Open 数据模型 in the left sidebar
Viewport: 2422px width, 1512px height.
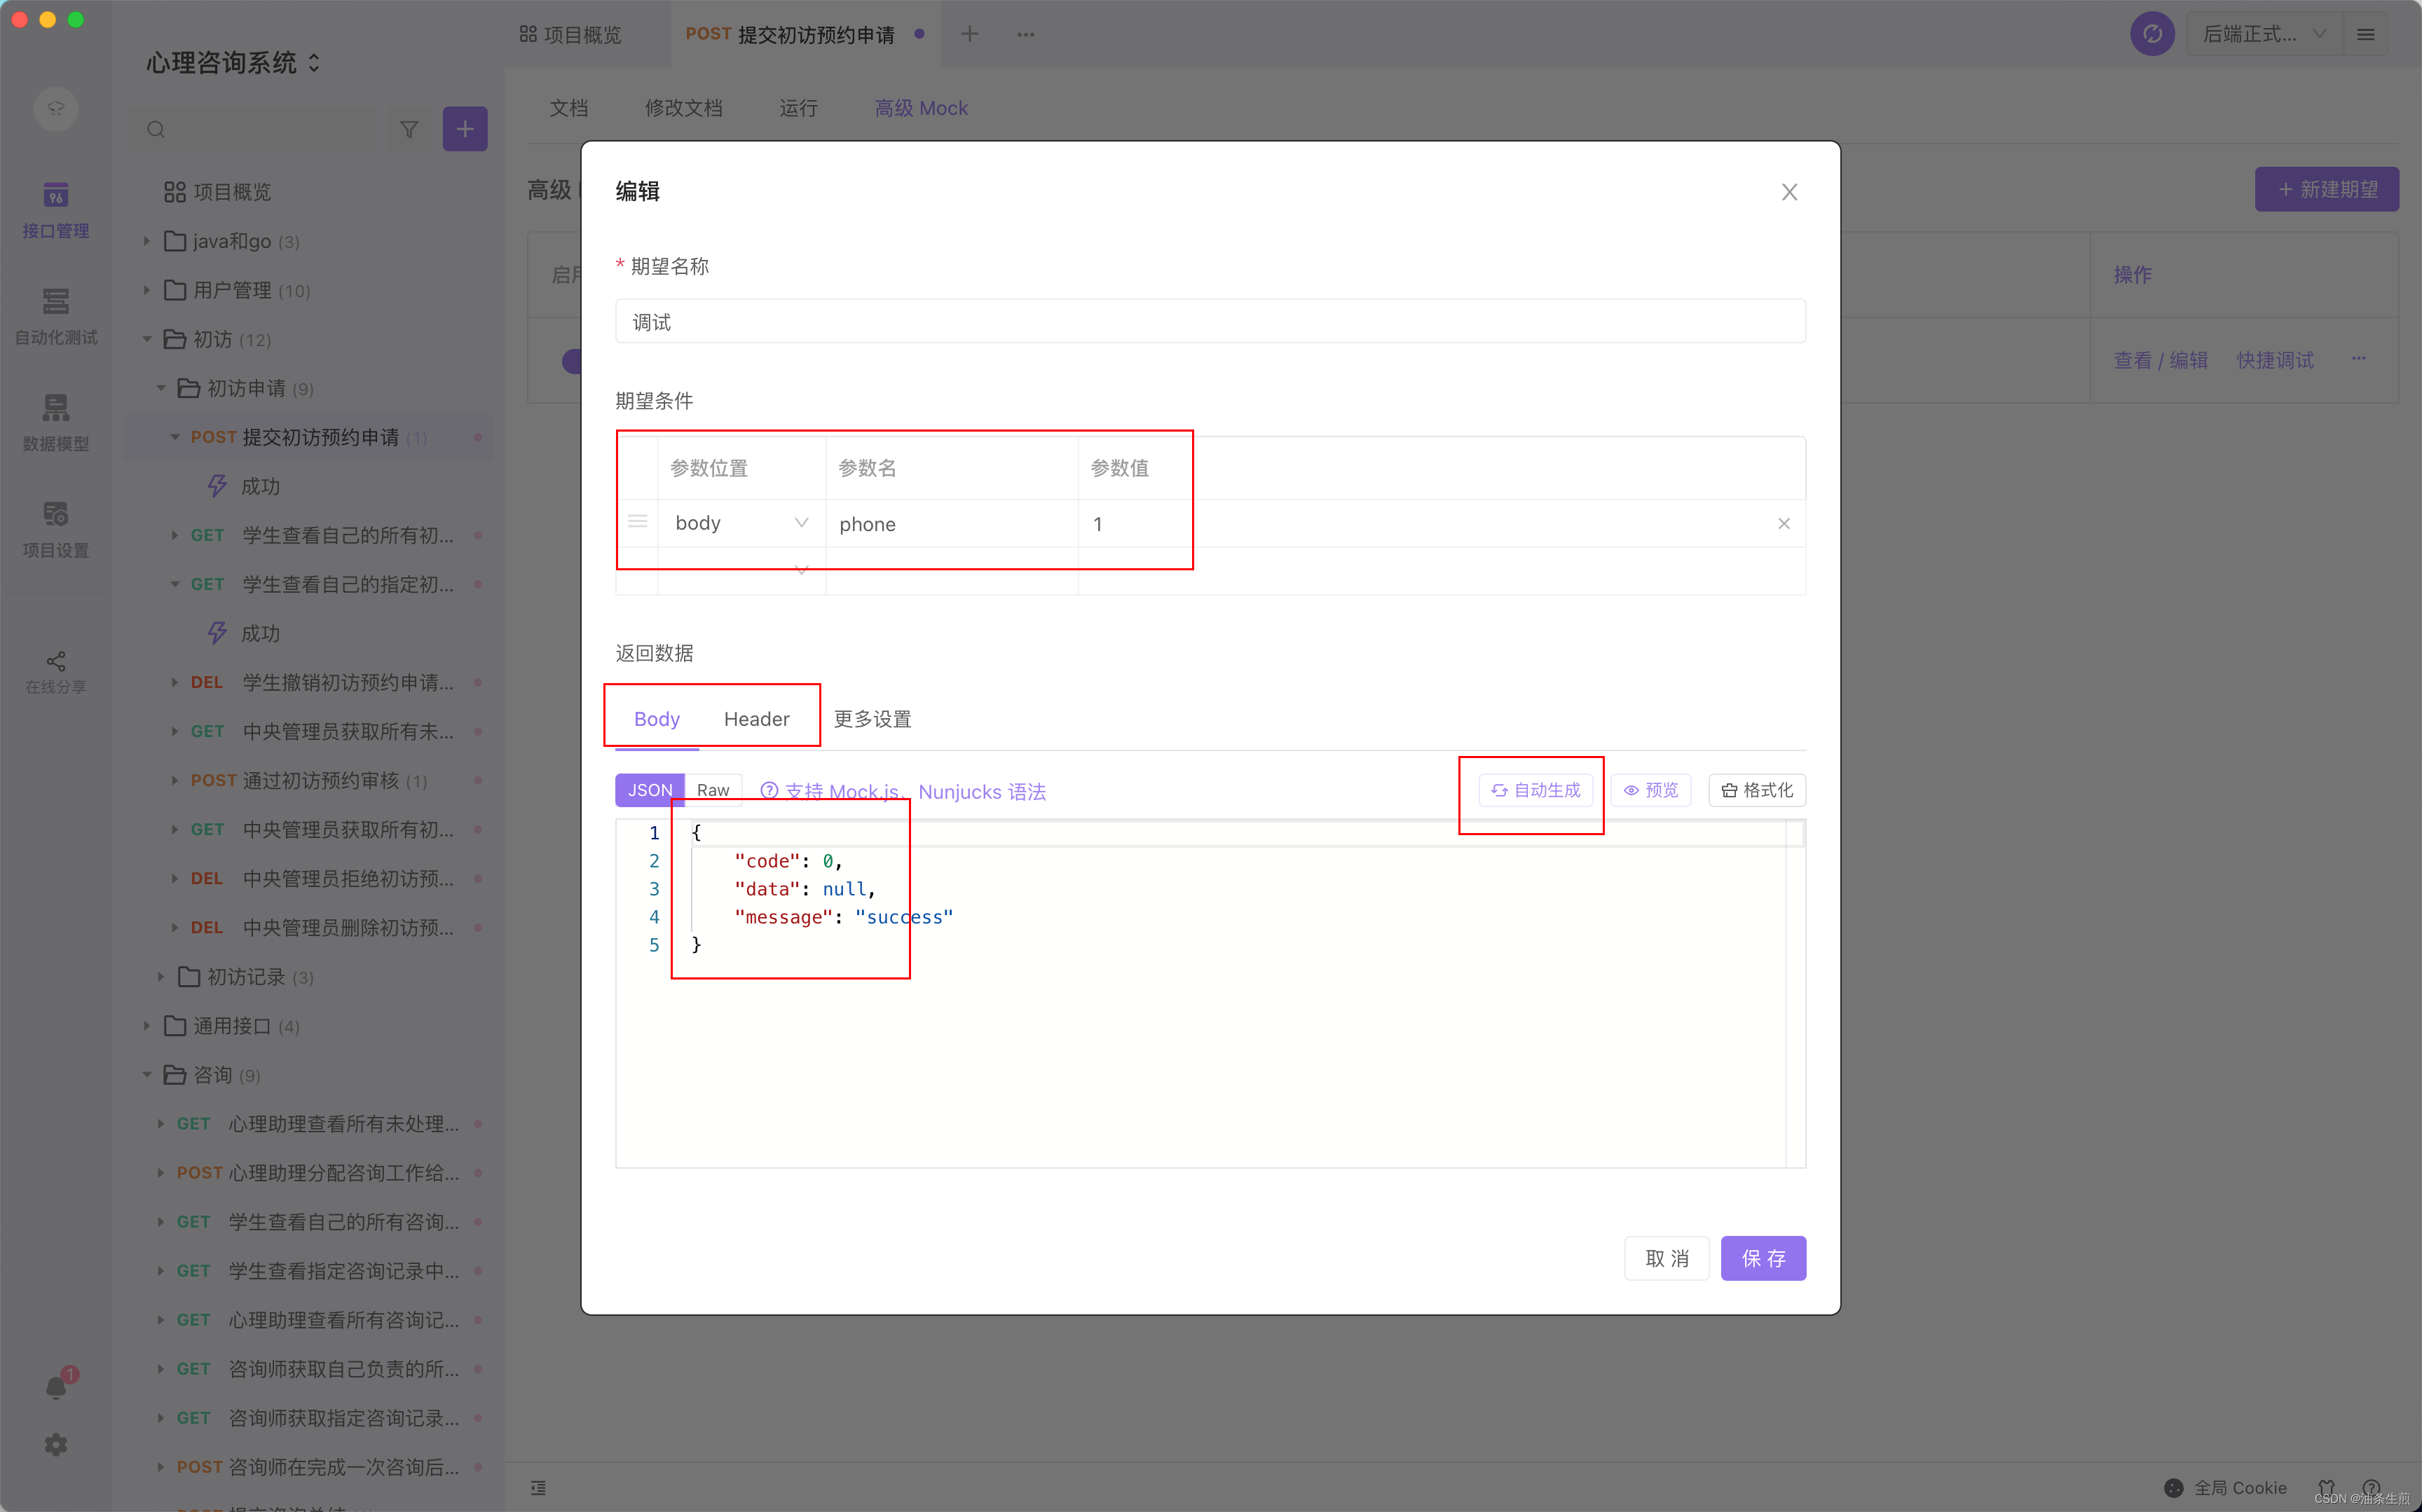tap(56, 422)
